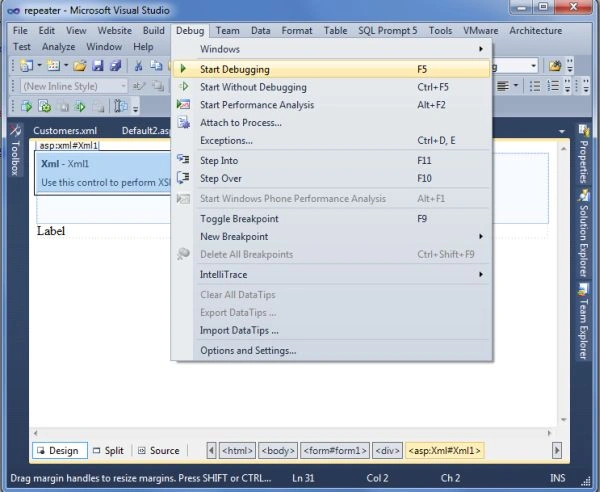Select the <asp:Xml#Xml1> tag navigator button
This screenshot has height=492, width=600.
click(444, 450)
